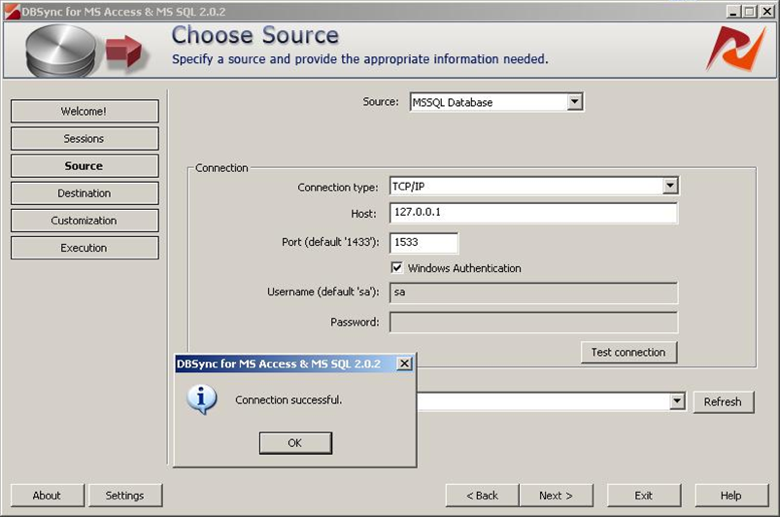
Task: Open Help
Action: [731, 496]
